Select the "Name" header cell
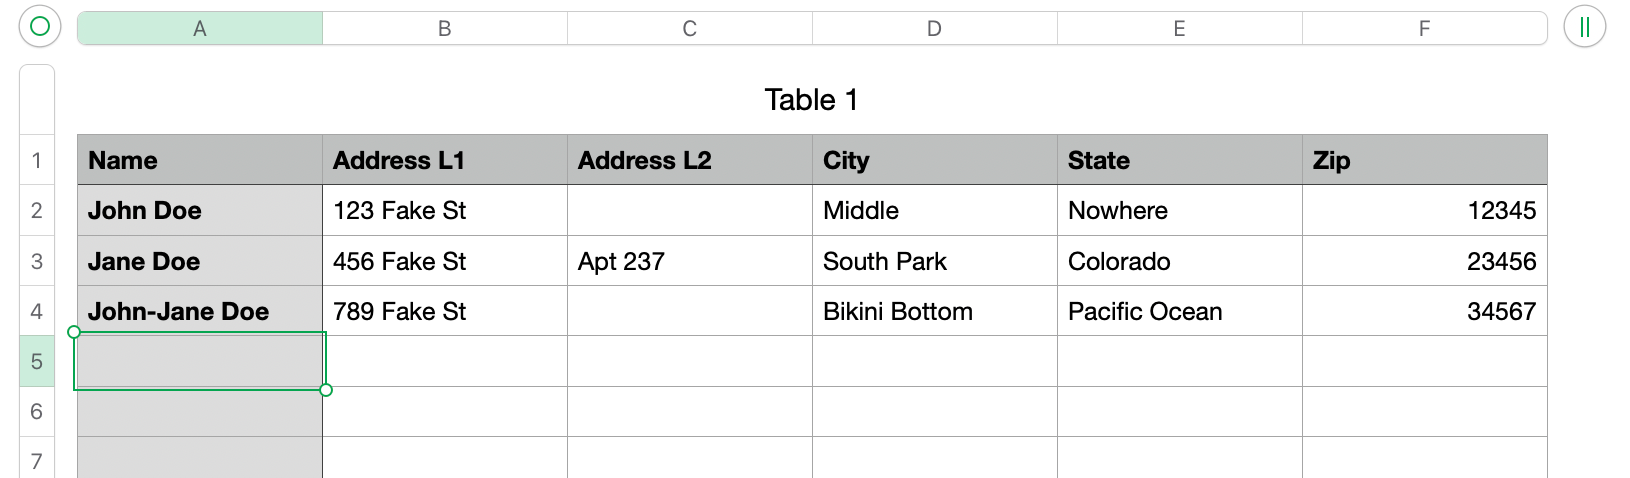Image resolution: width=1630 pixels, height=478 pixels. (x=200, y=161)
